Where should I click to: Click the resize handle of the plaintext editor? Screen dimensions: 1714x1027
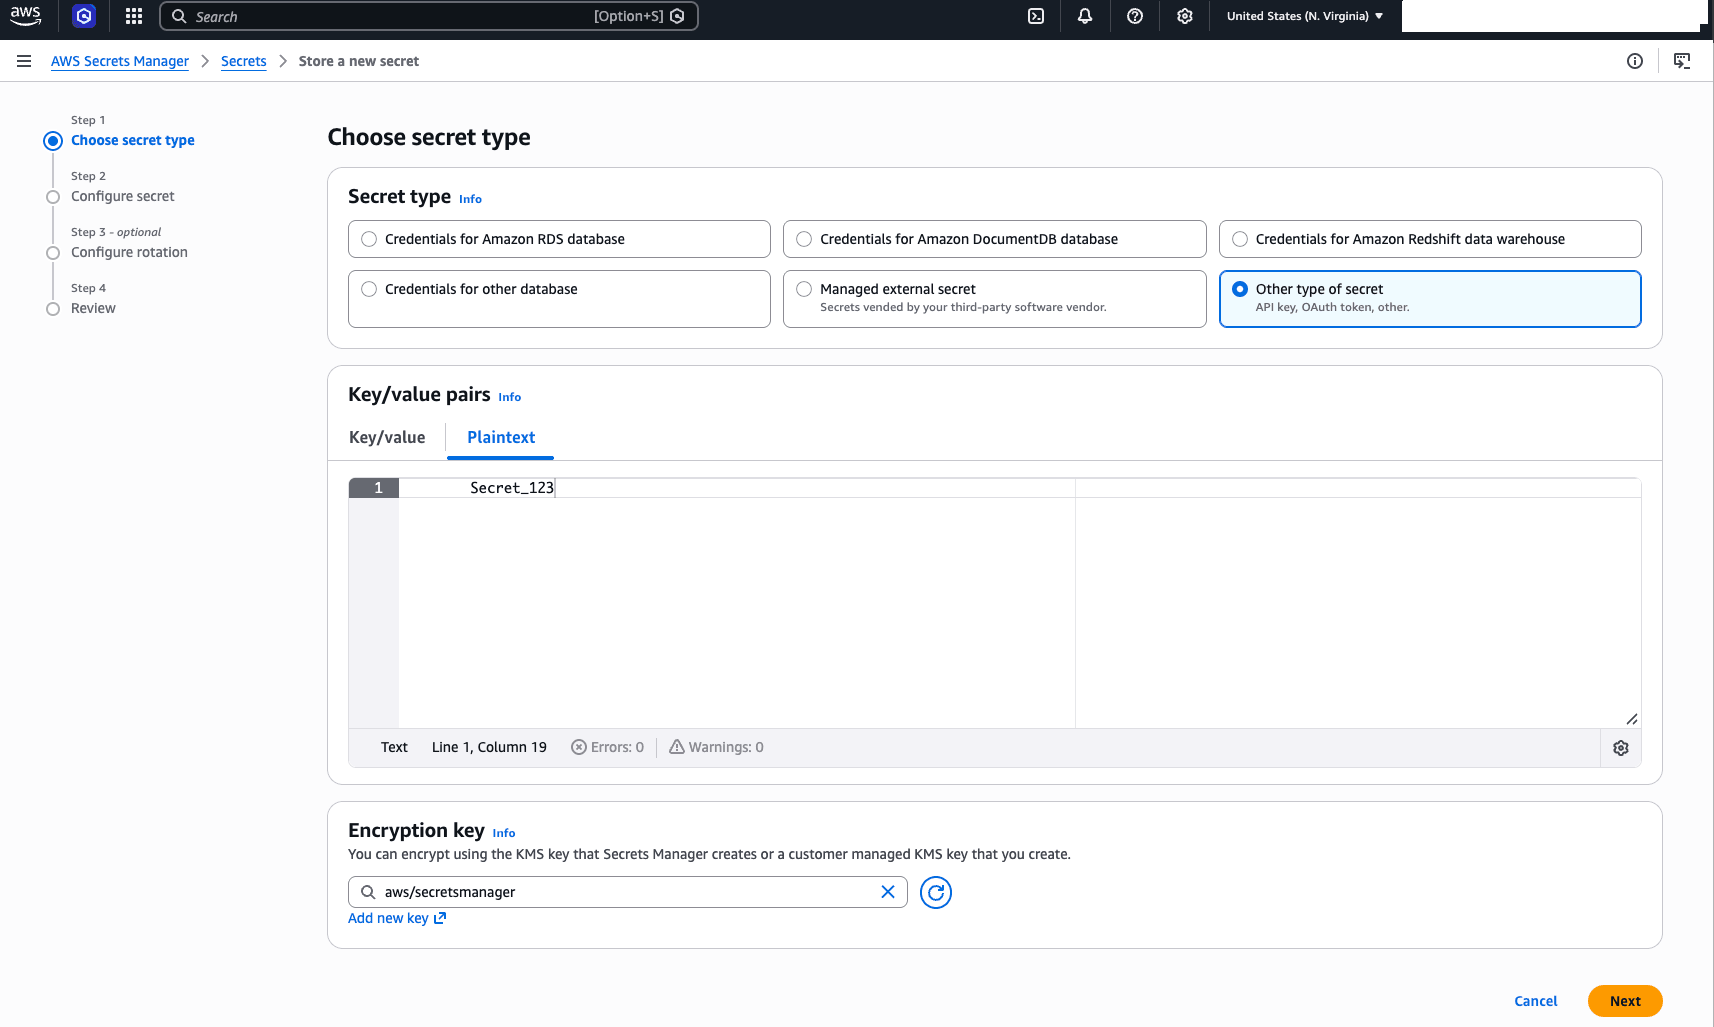tap(1632, 719)
